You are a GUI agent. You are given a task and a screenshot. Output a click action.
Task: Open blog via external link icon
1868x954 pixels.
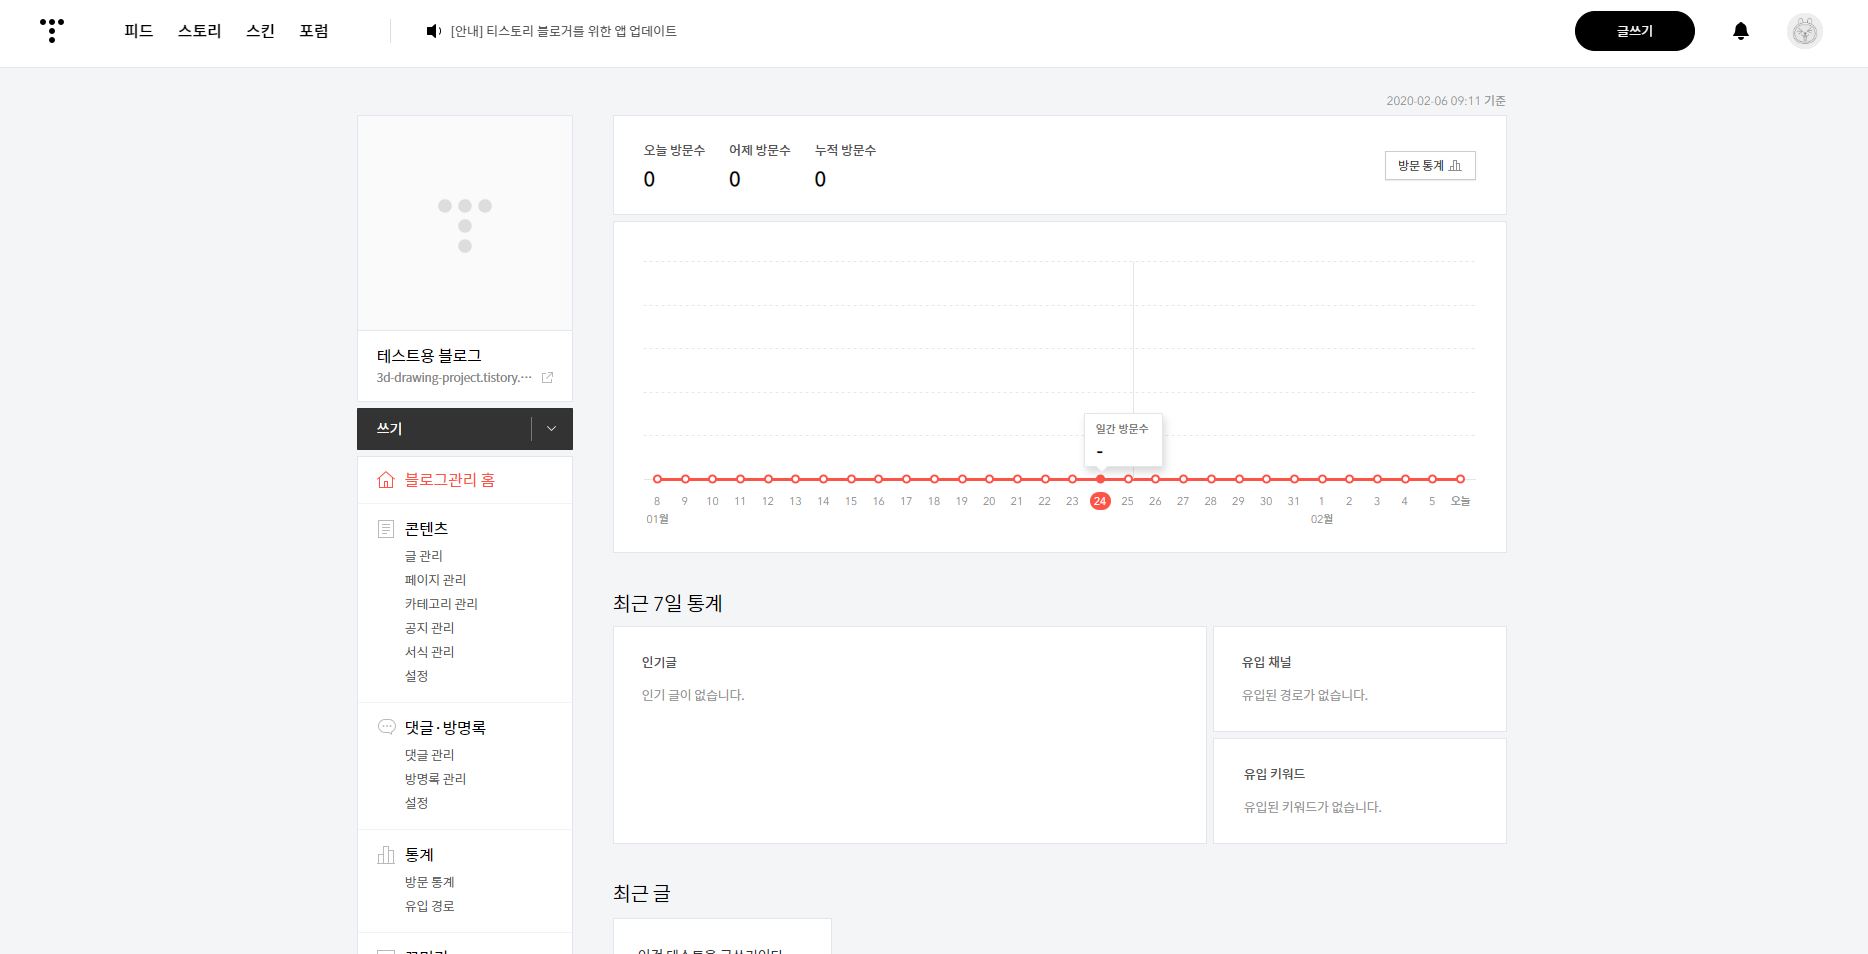point(547,378)
